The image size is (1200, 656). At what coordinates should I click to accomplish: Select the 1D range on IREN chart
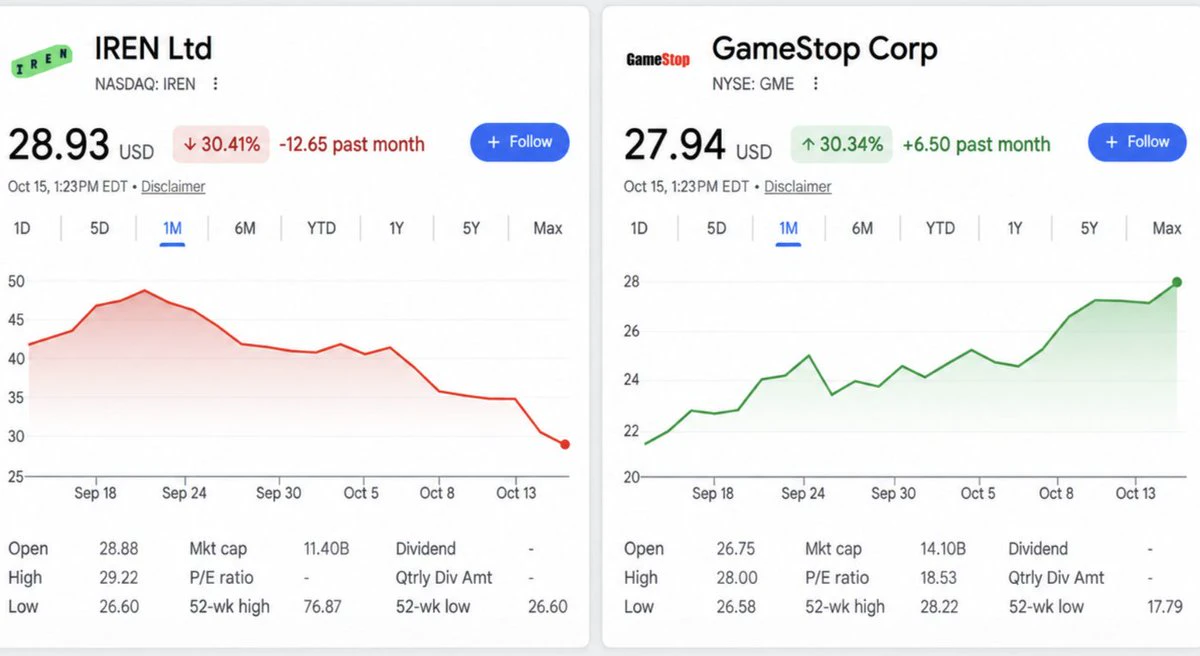pyautogui.click(x=22, y=228)
